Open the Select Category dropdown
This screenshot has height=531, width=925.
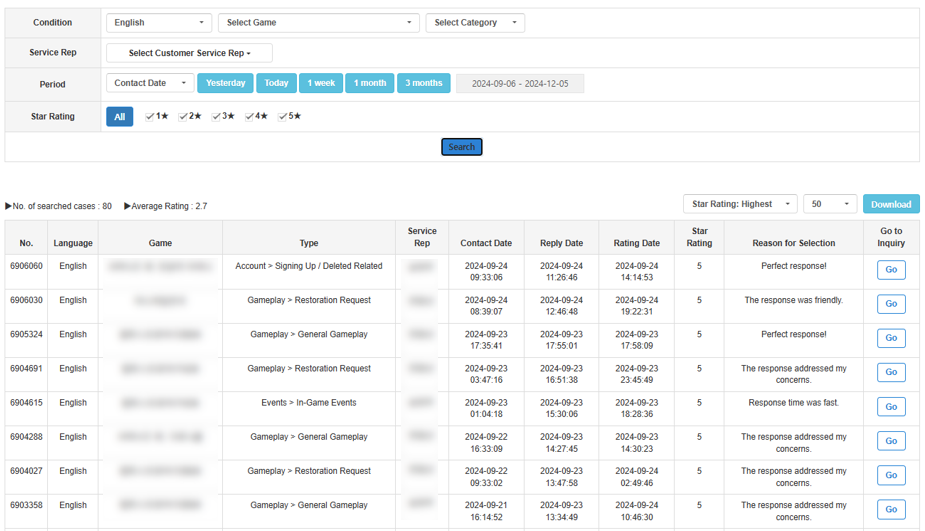pyautogui.click(x=474, y=23)
